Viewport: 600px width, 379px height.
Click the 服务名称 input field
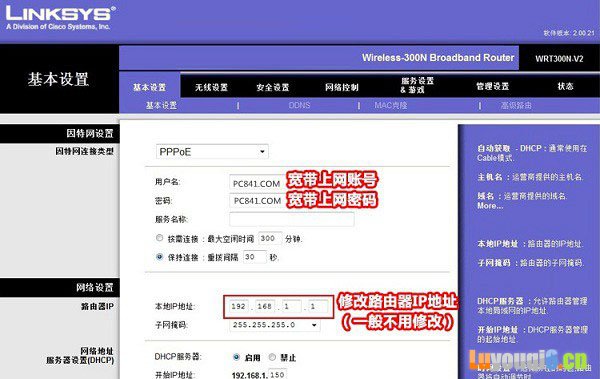[292, 219]
